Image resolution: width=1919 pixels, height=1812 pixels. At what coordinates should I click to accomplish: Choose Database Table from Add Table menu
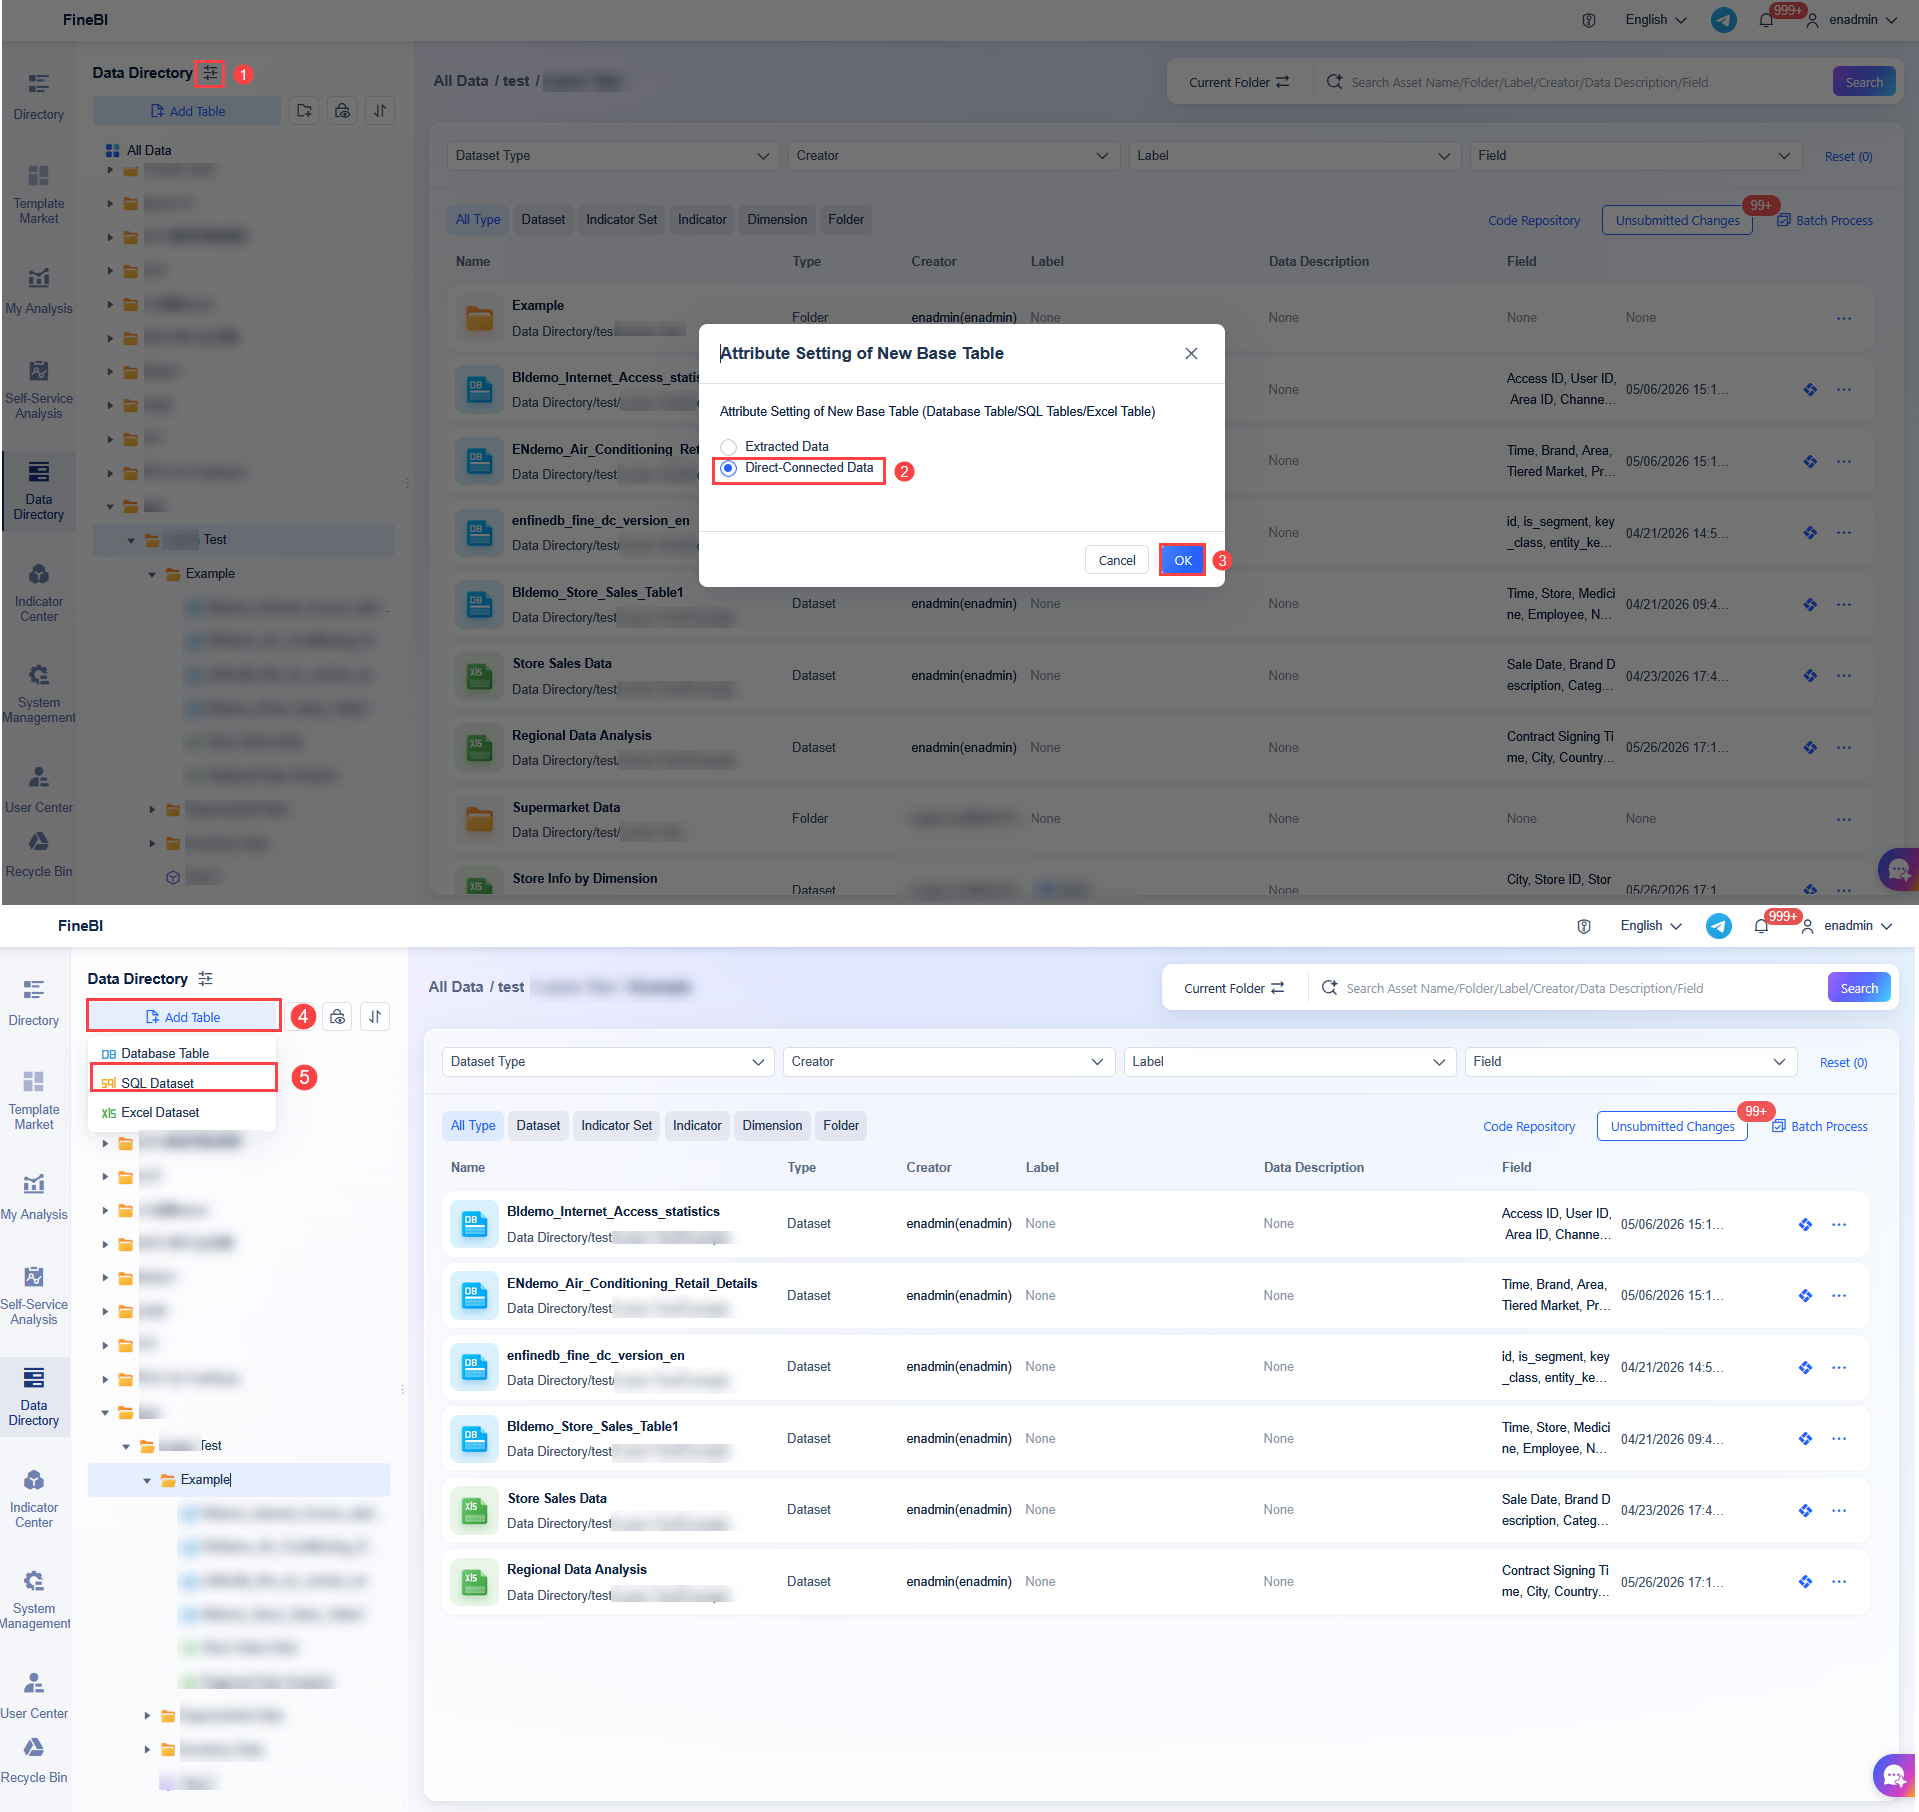point(155,1053)
